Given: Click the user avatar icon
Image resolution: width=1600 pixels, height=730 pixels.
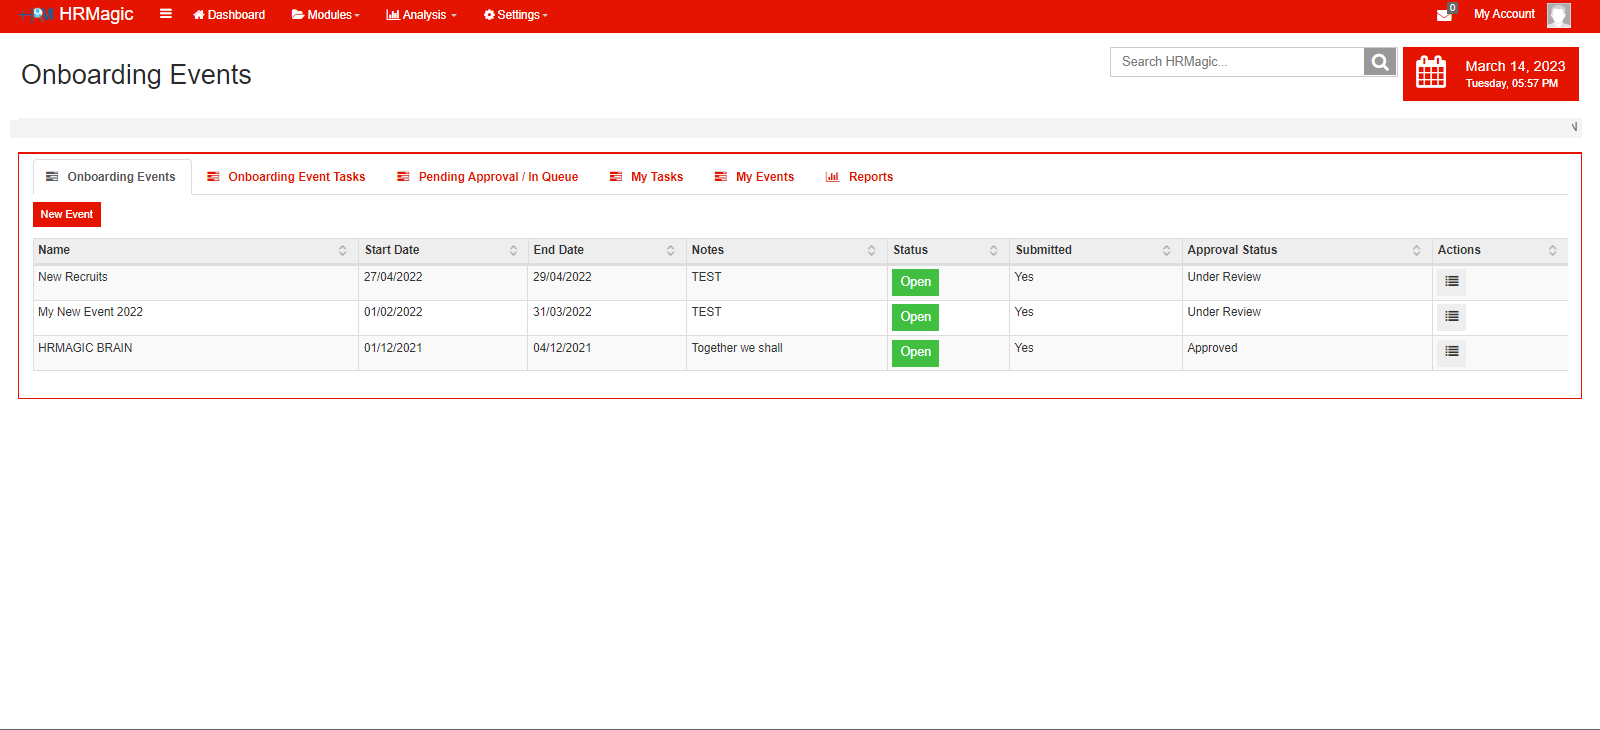Looking at the screenshot, I should pyautogui.click(x=1558, y=15).
